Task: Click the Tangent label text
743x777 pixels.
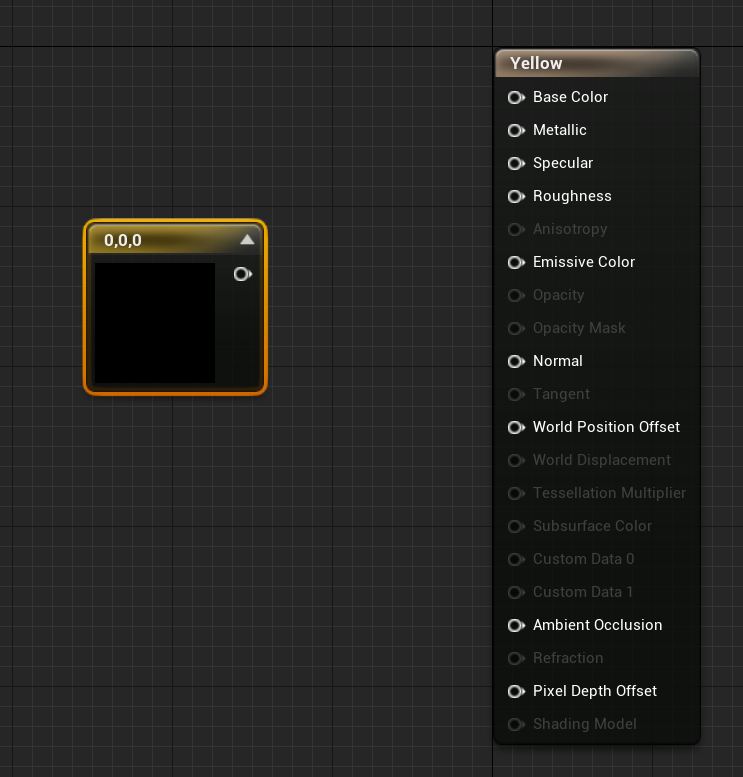Action: click(x=561, y=394)
